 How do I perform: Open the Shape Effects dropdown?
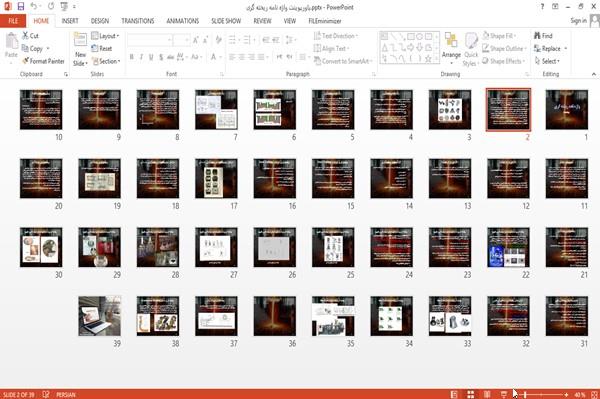click(x=503, y=61)
